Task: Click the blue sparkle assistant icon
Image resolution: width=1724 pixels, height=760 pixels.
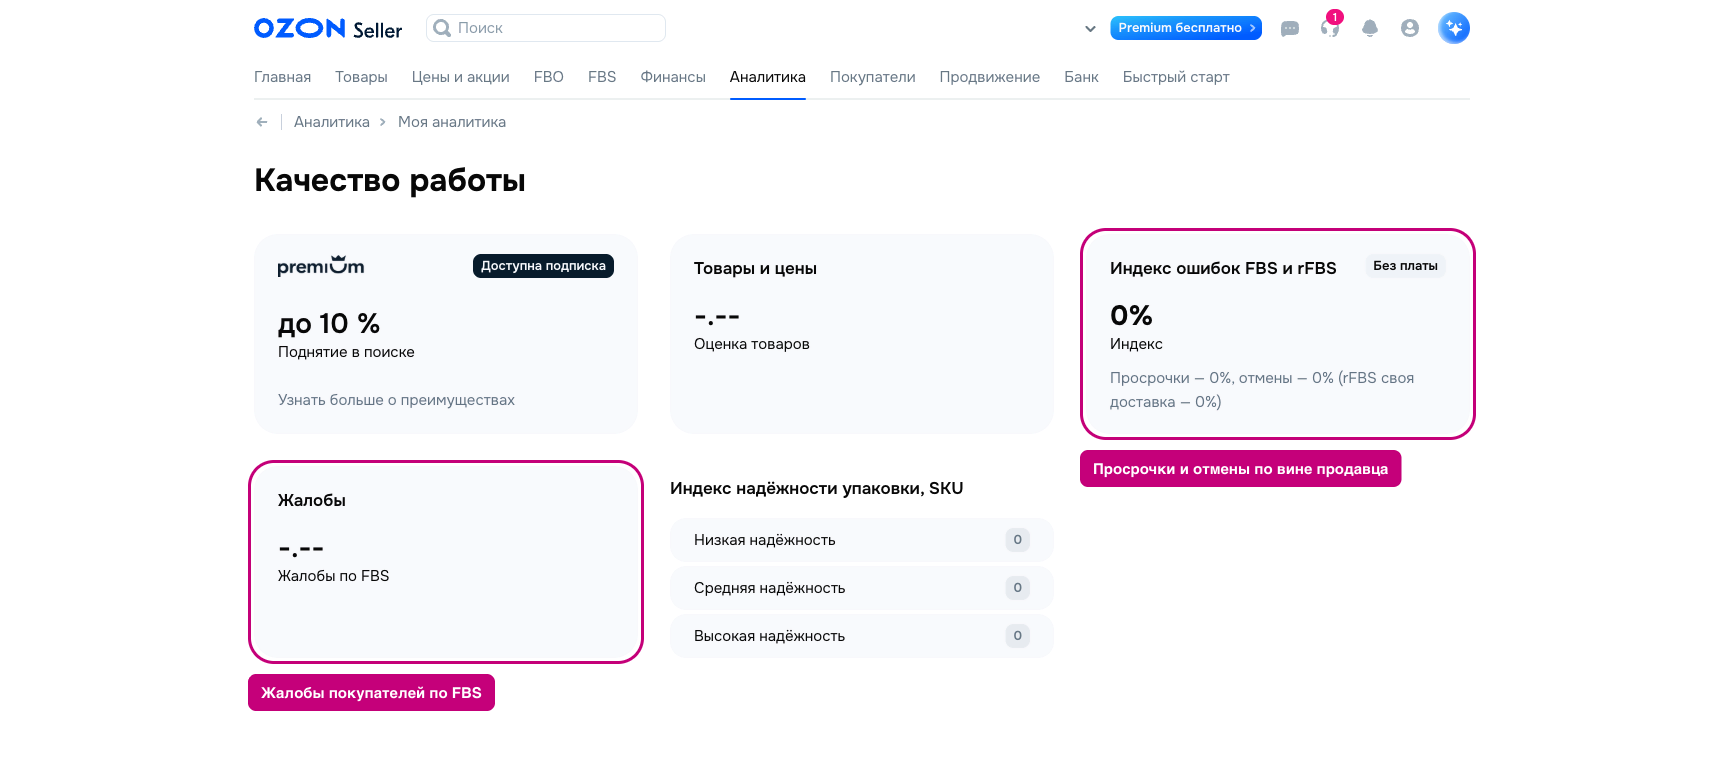Action: [x=1454, y=28]
